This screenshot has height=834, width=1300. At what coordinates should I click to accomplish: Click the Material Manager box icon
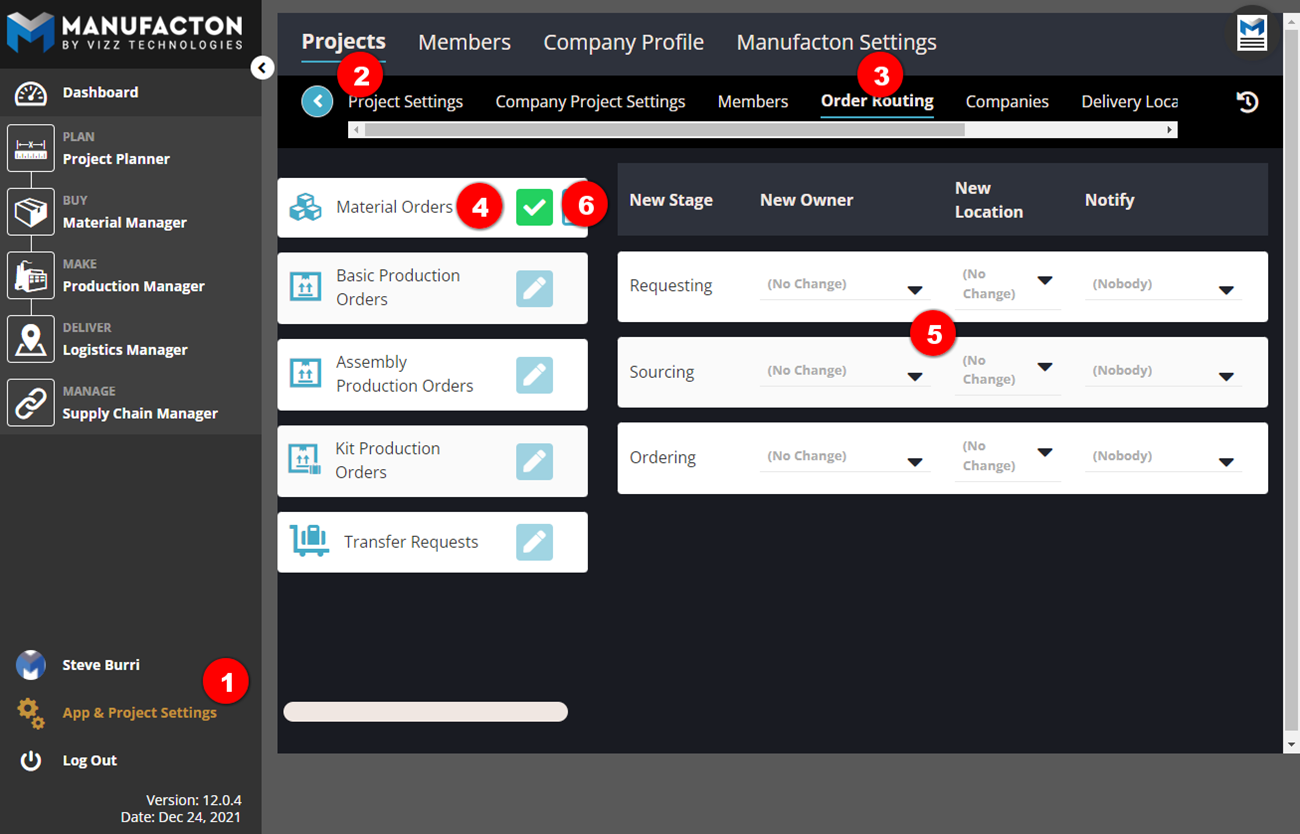[31, 212]
